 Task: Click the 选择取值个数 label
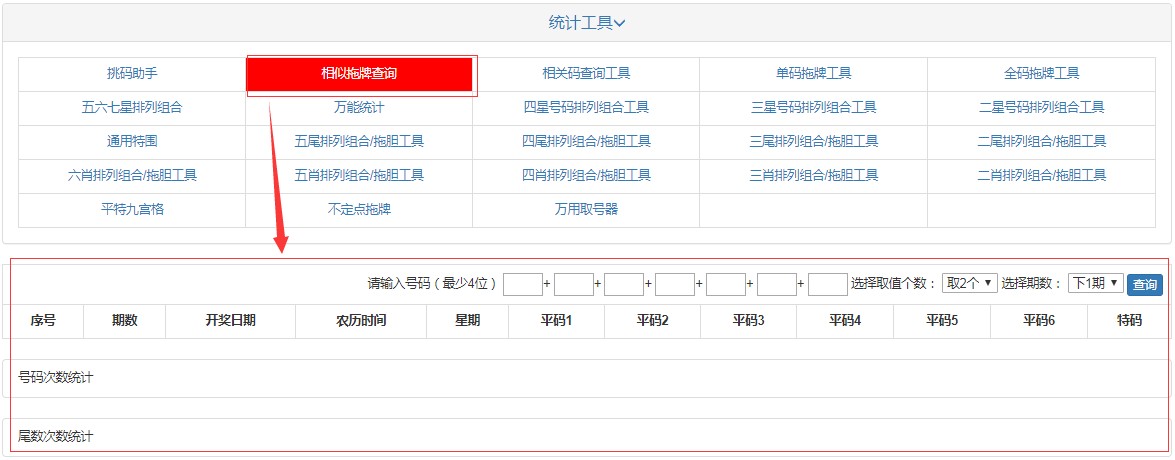[x=893, y=284]
